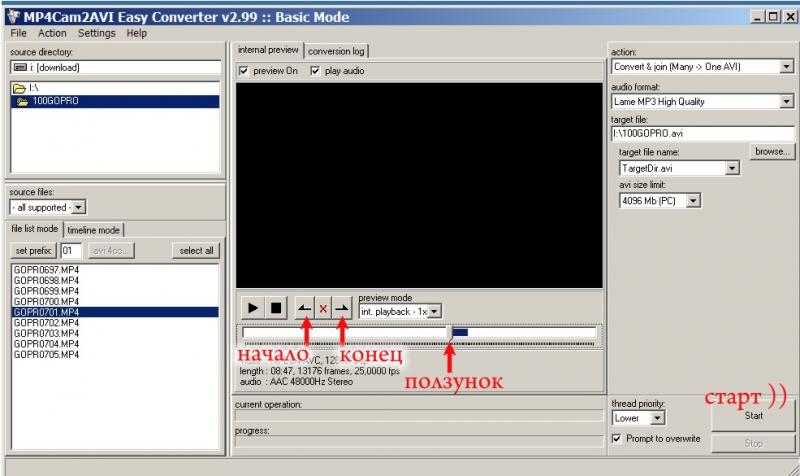Open the Help menu
This screenshot has height=476, width=800.
pos(137,33)
